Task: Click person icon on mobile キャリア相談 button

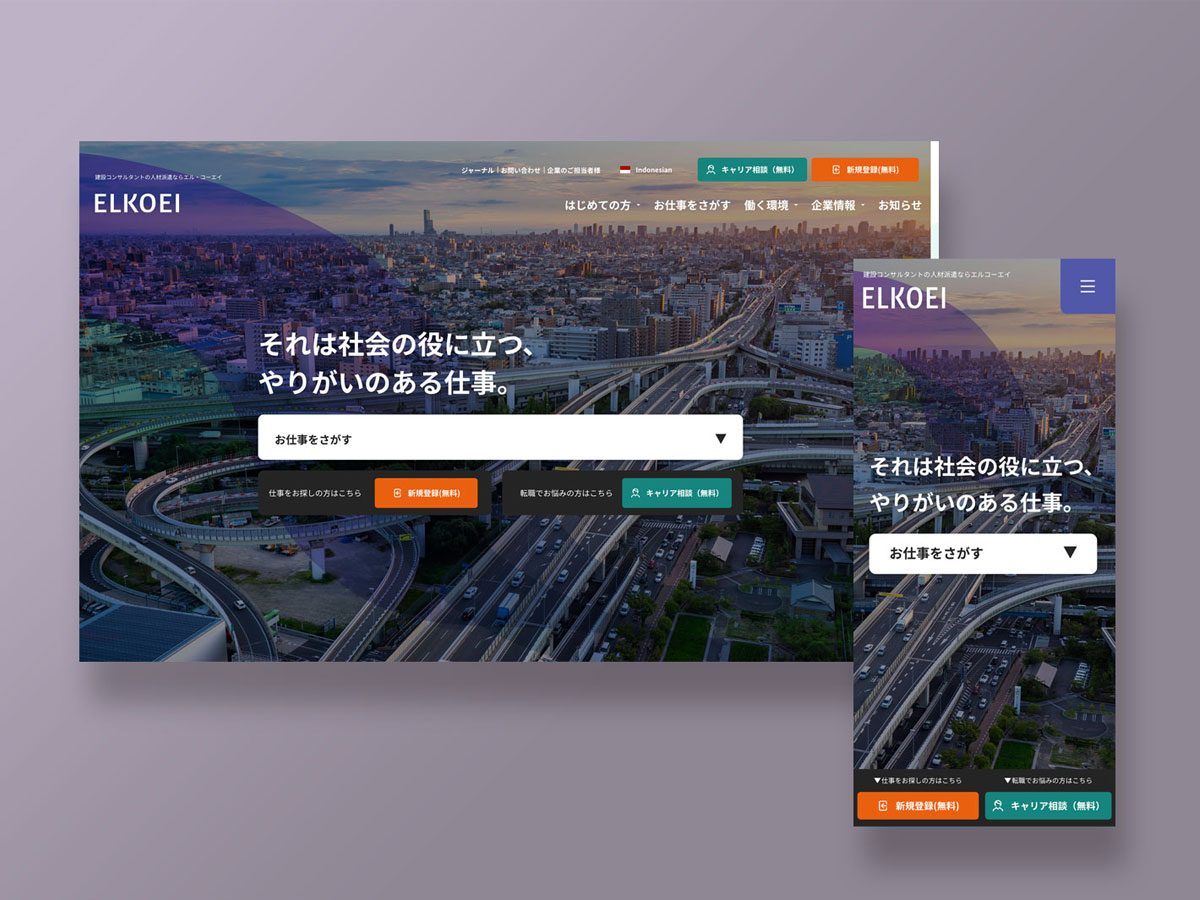Action: point(998,806)
